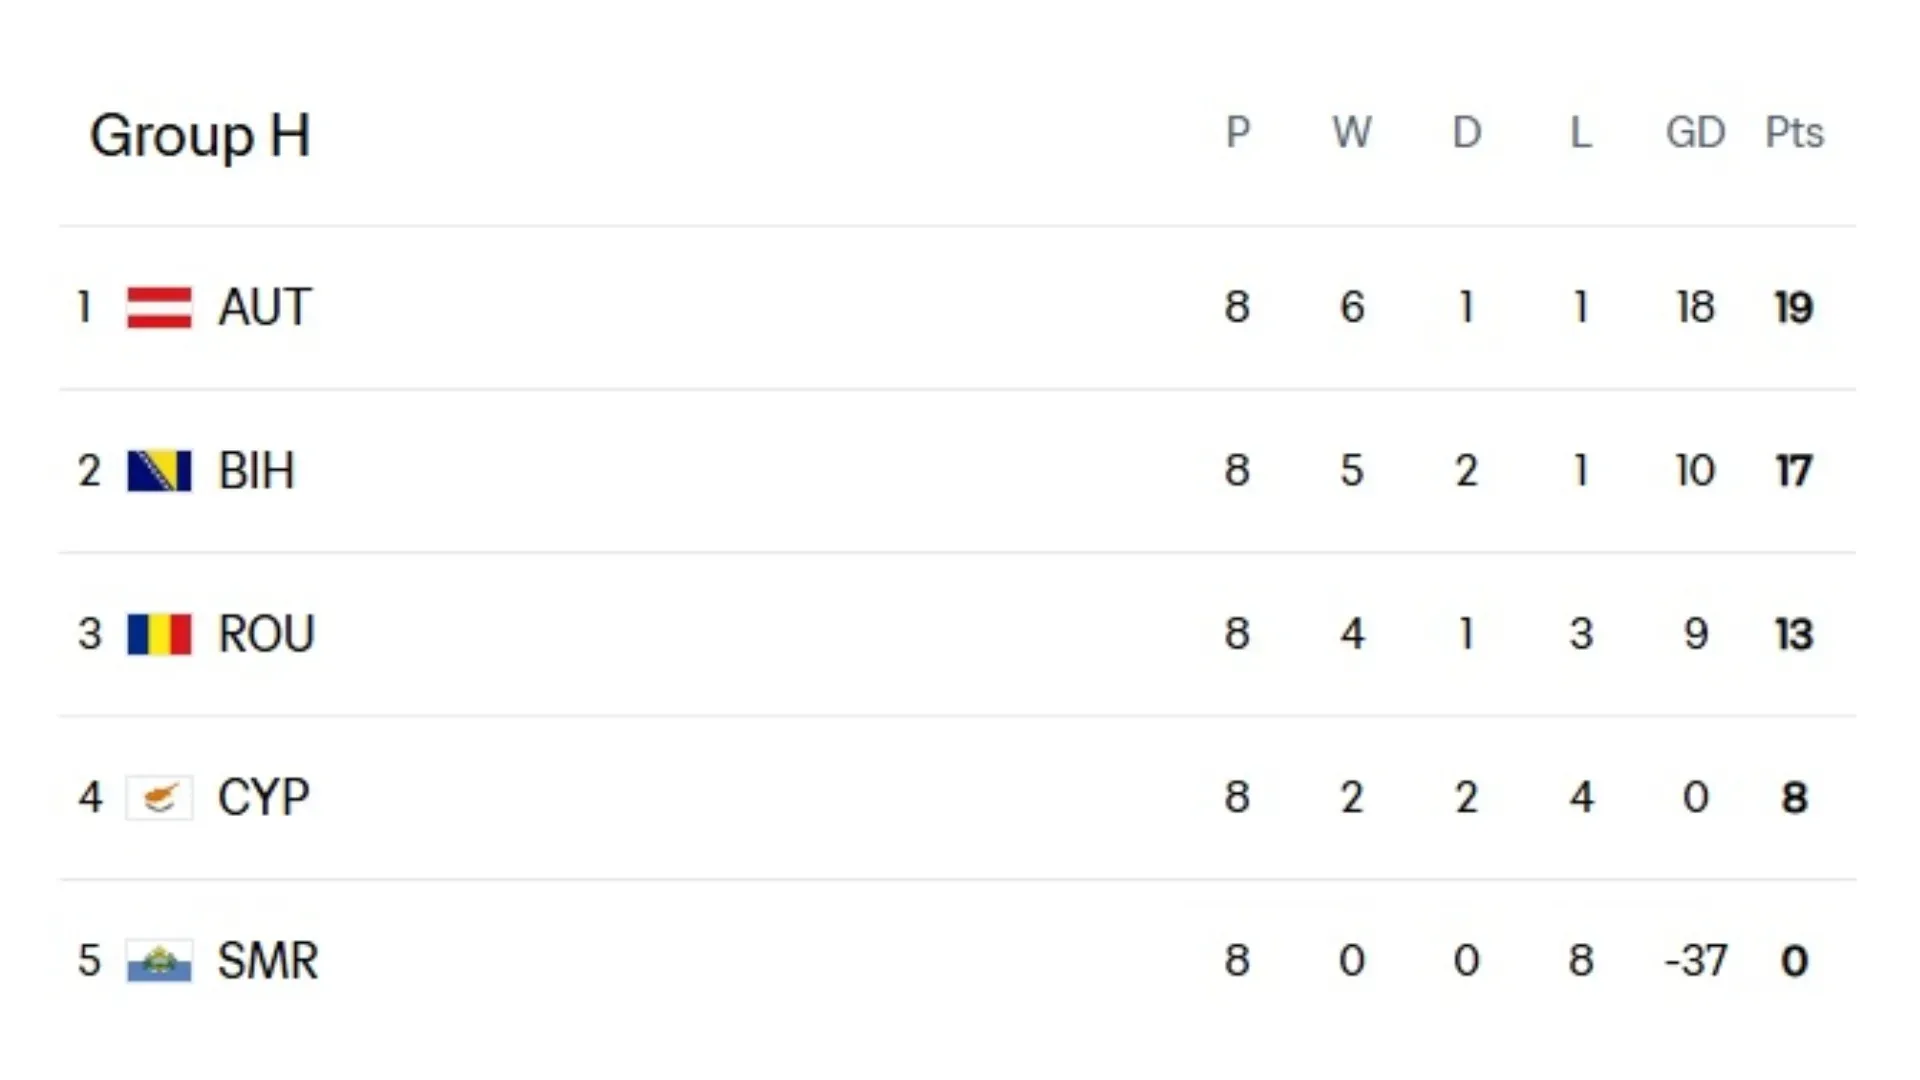Click the San Marino flag icon

tap(159, 961)
